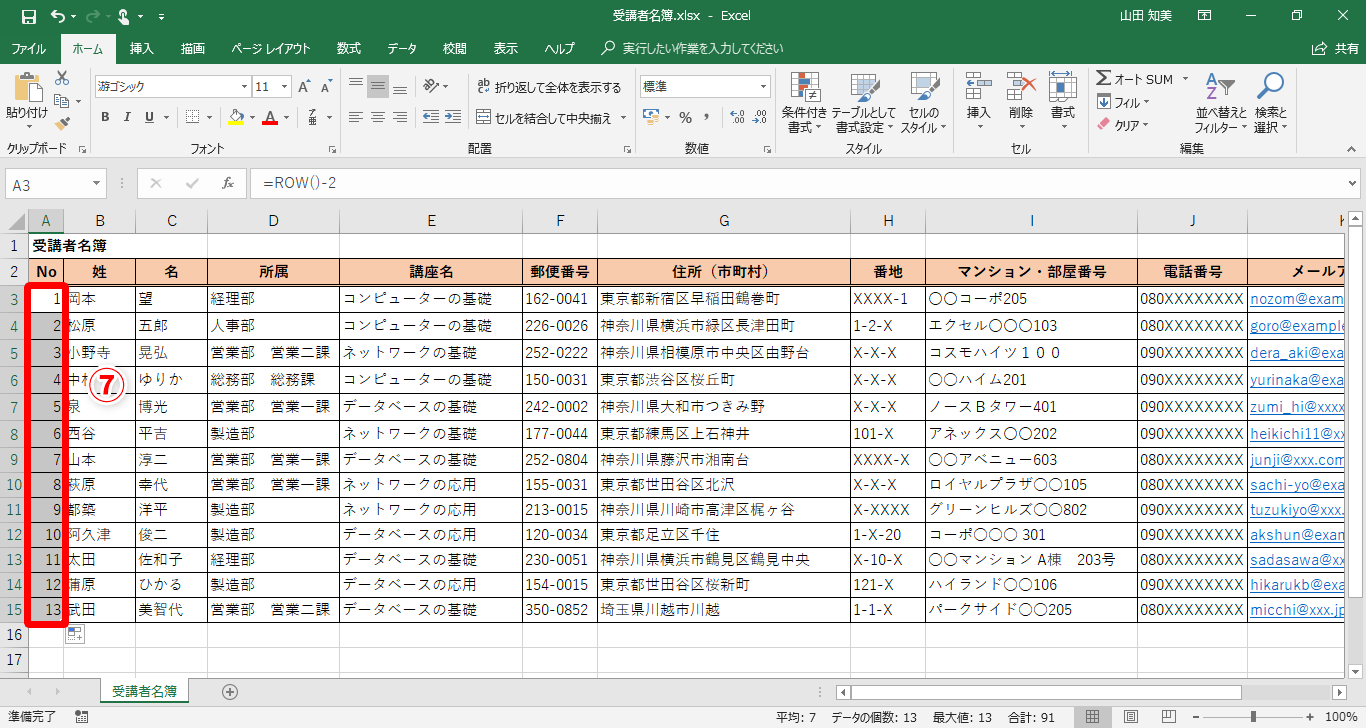Add a new sheet with plus button
Screen dimensions: 1366x728
pyautogui.click(x=230, y=691)
